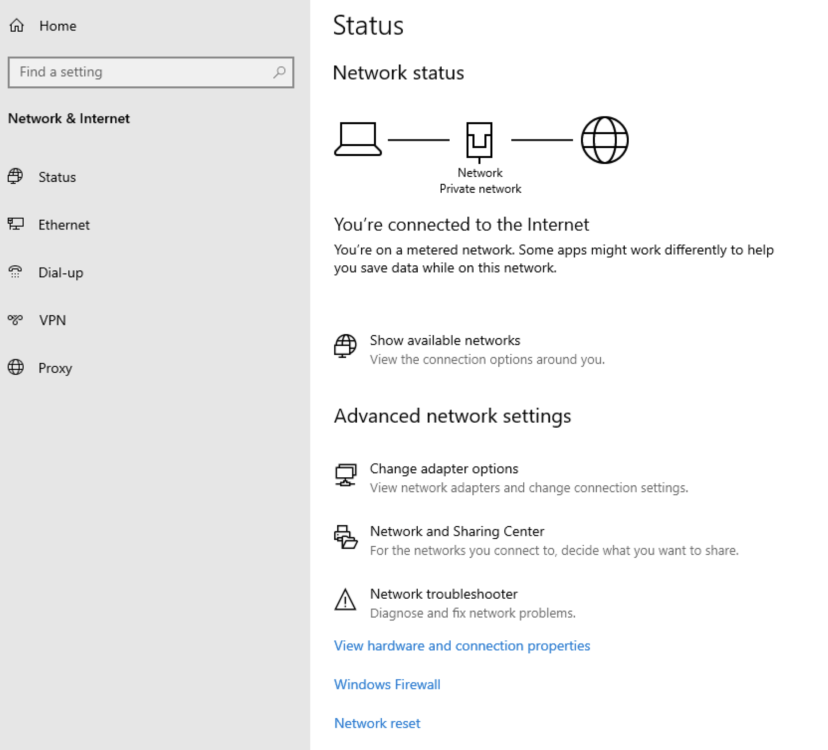Click the large Internet globe diagram icon
The height and width of the screenshot is (750, 828).
tap(604, 140)
